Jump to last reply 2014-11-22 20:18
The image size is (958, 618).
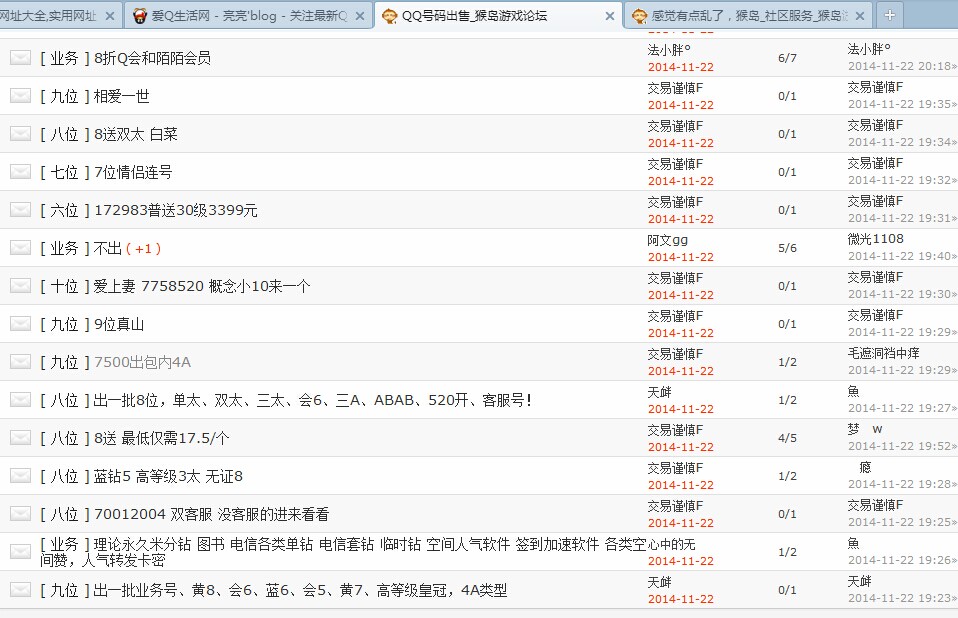click(902, 66)
